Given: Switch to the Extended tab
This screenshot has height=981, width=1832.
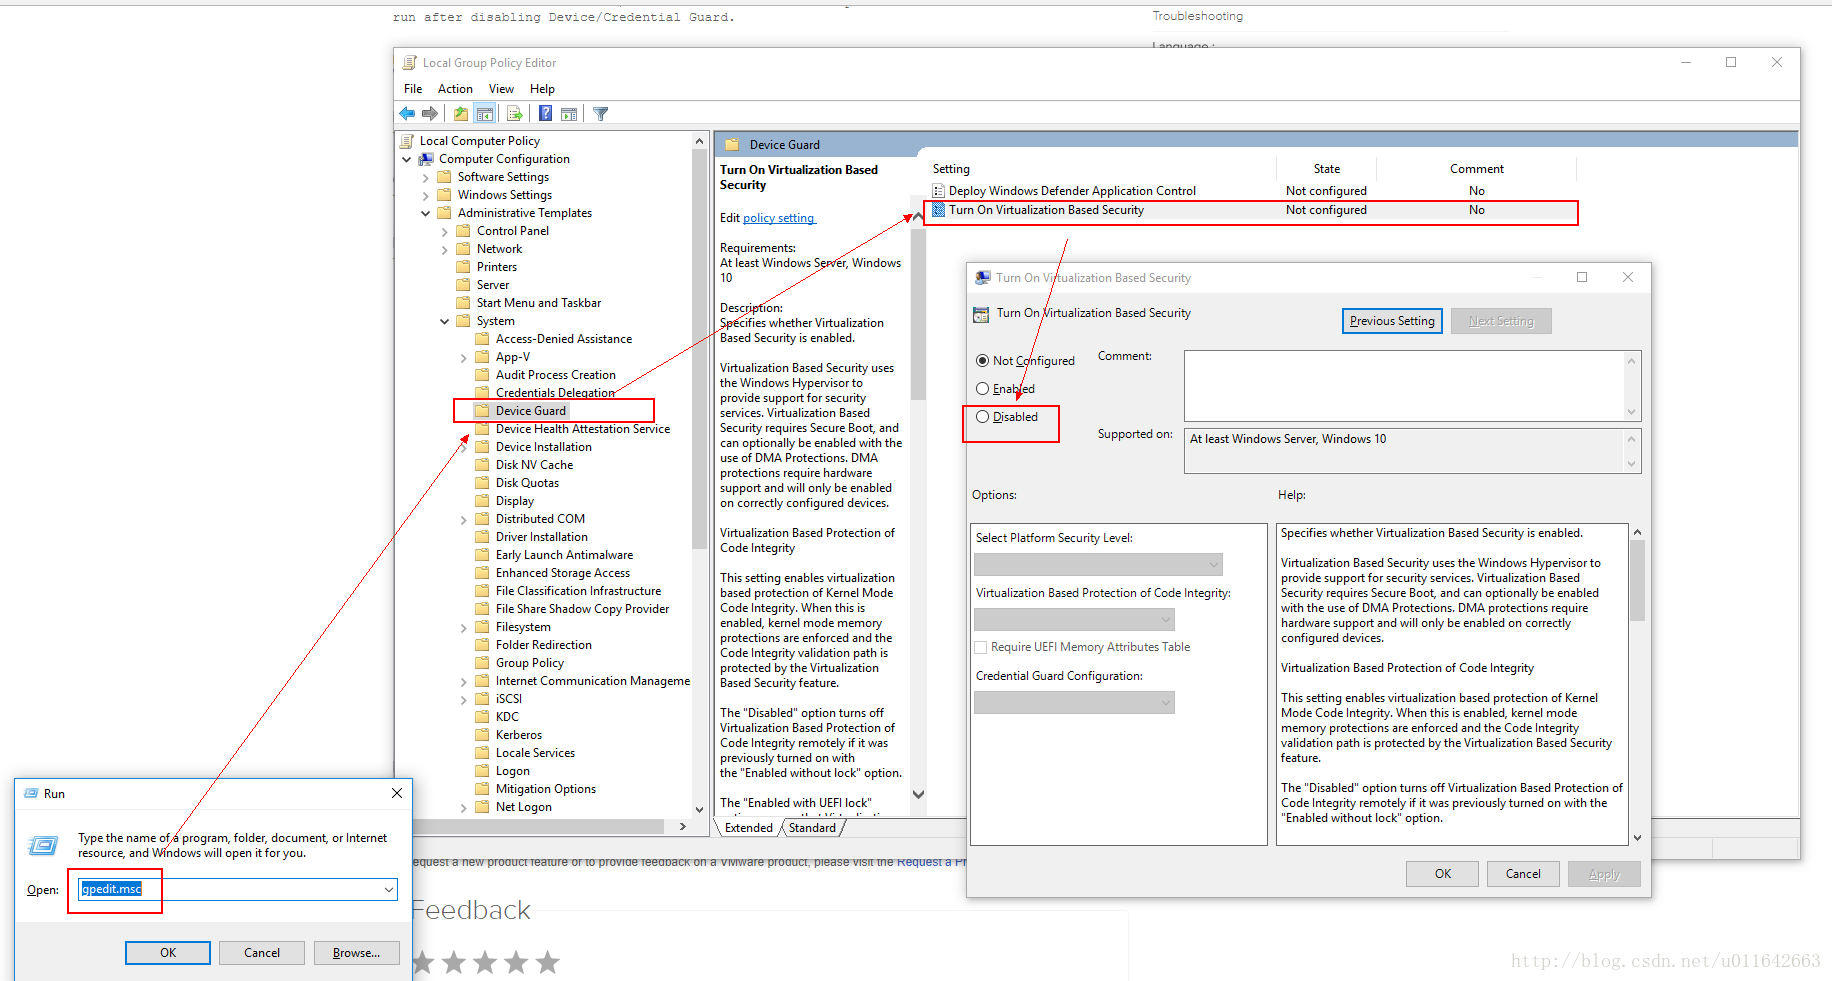Looking at the screenshot, I should 749,828.
